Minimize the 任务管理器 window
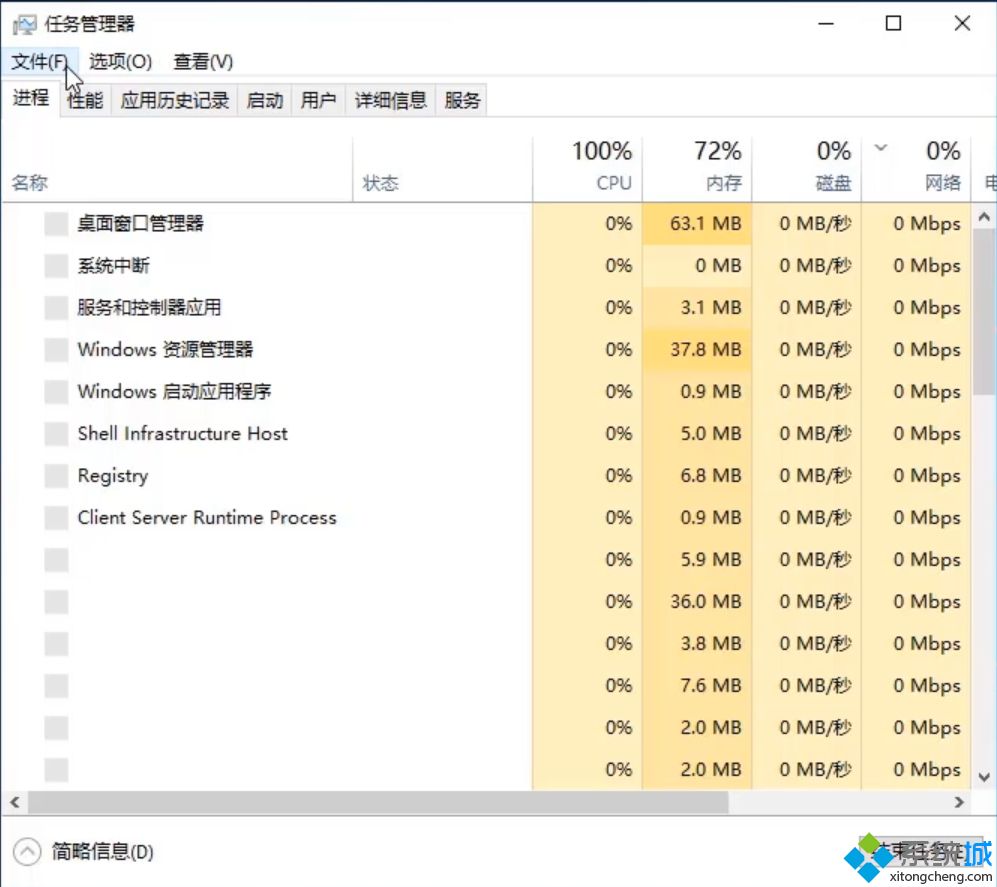Viewport: 997px width, 887px height. coord(826,24)
